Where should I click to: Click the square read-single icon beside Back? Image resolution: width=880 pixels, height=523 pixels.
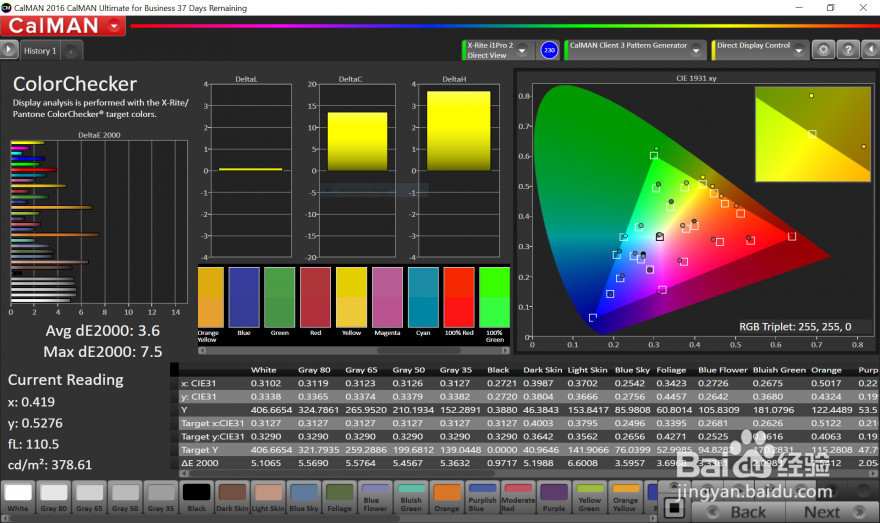click(673, 508)
